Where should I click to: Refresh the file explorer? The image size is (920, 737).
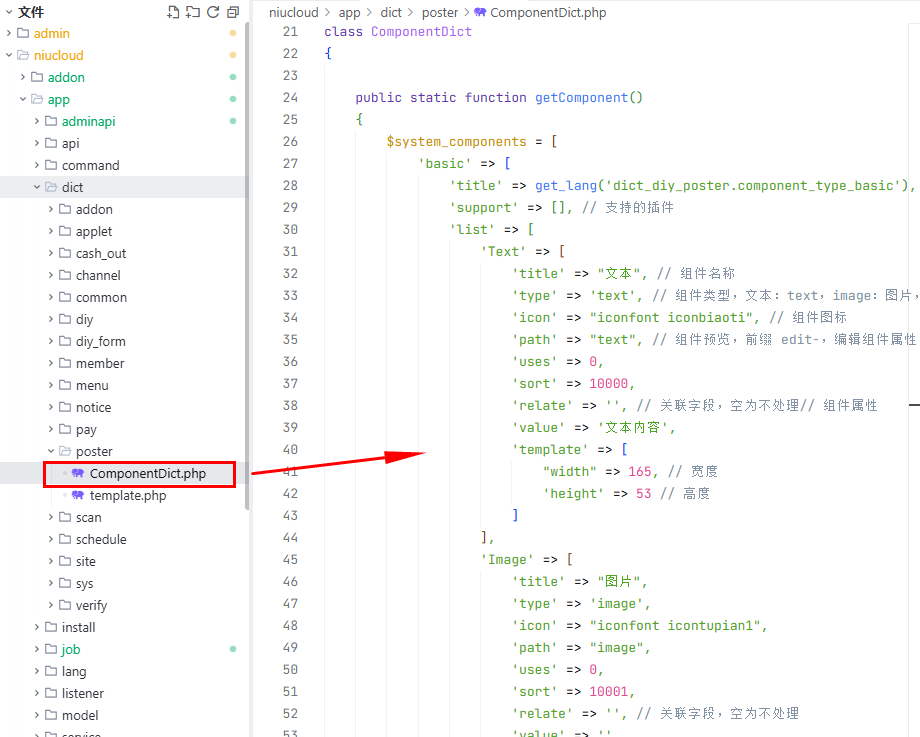point(213,12)
